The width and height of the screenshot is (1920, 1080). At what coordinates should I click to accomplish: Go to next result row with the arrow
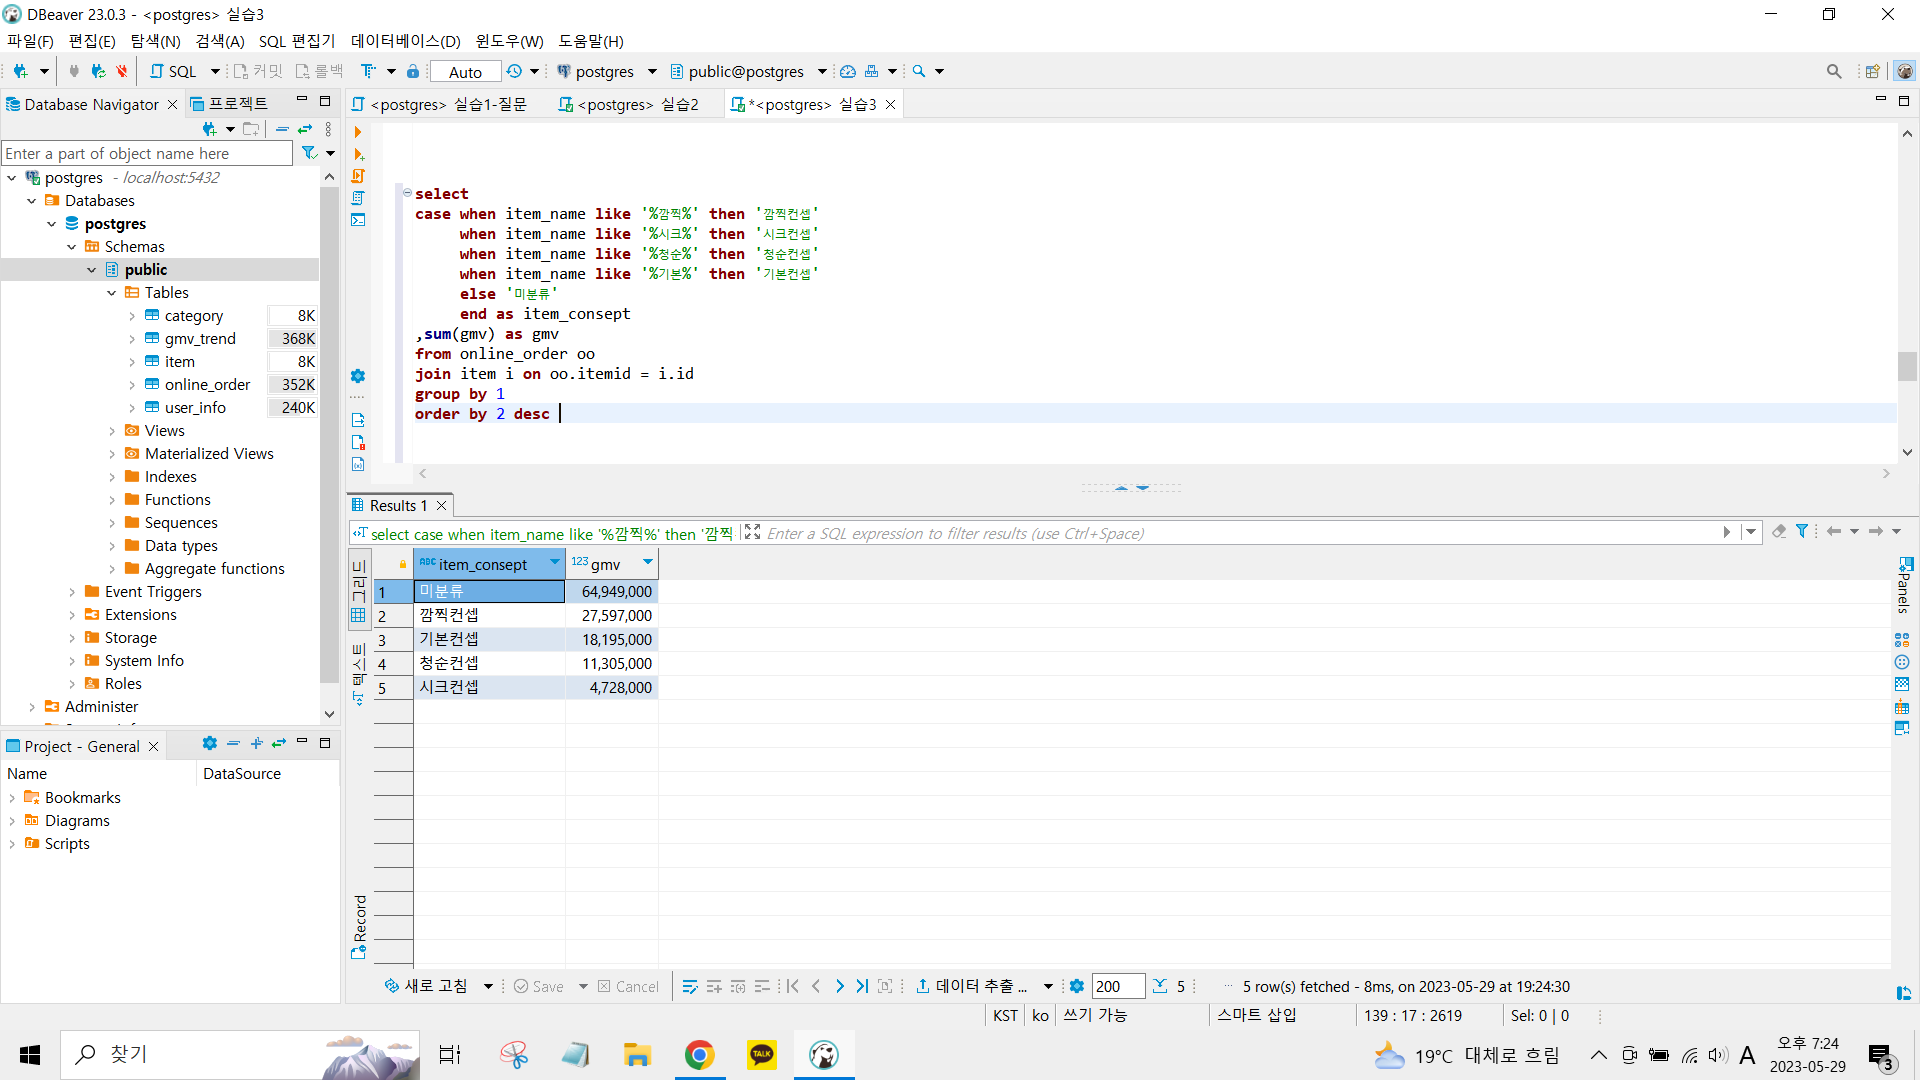click(x=839, y=986)
